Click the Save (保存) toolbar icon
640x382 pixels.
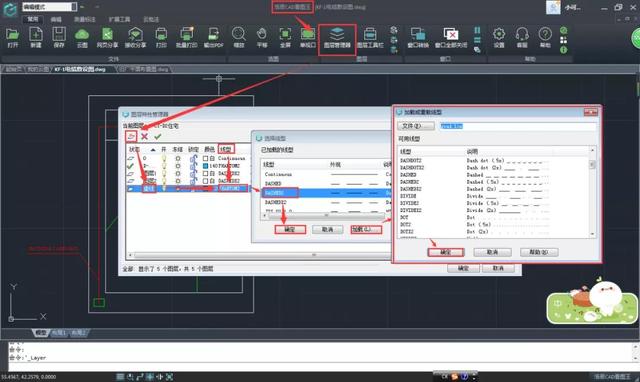(x=59, y=38)
